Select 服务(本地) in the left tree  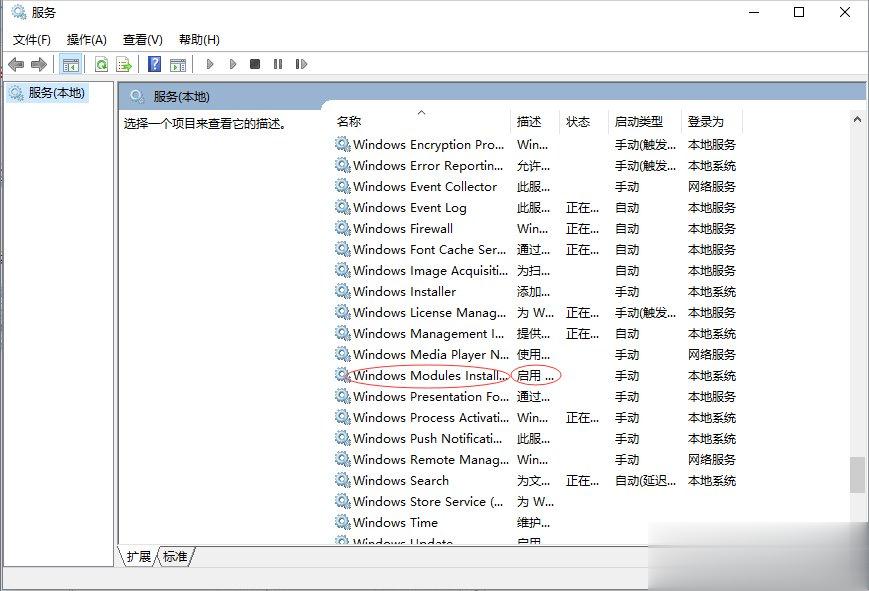click(x=48, y=93)
